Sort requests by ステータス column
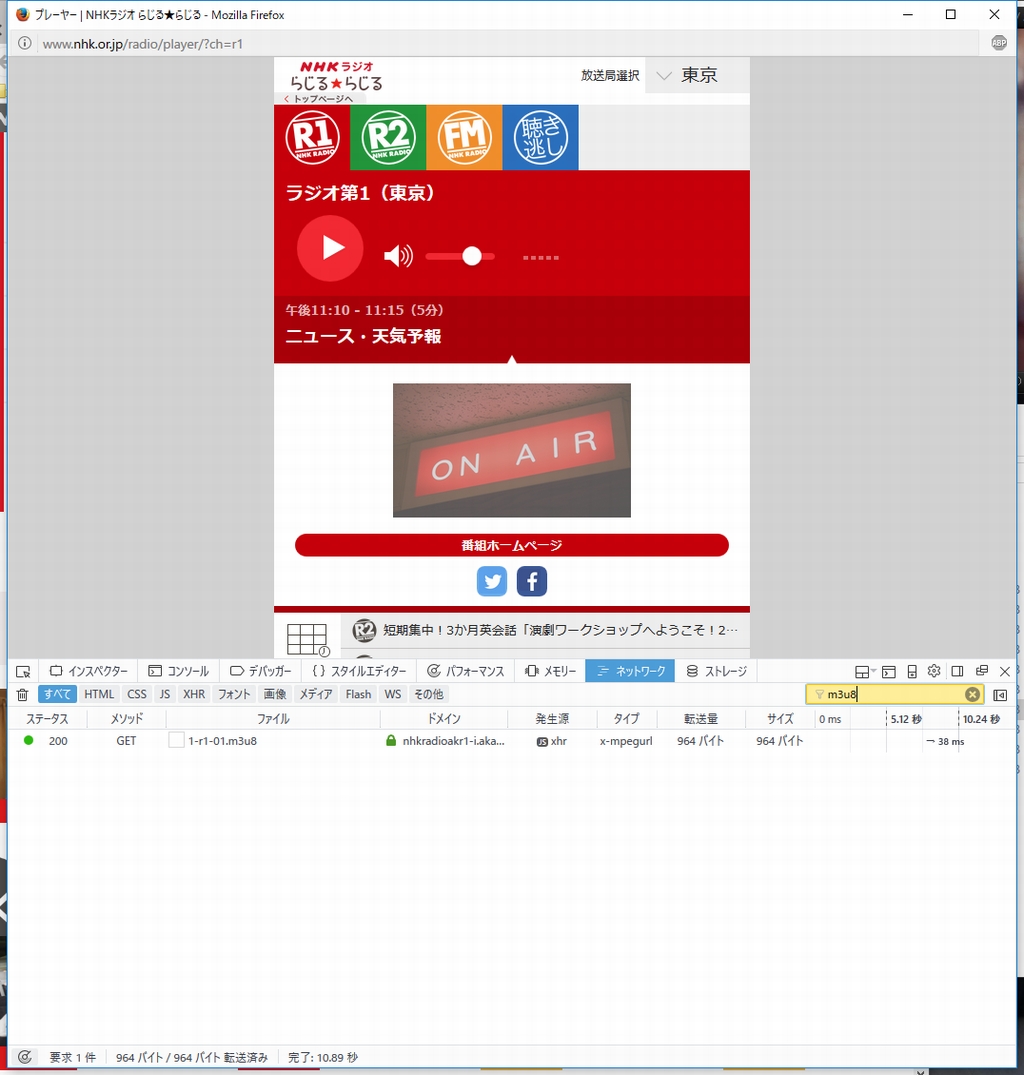The image size is (1024, 1075). 47,718
